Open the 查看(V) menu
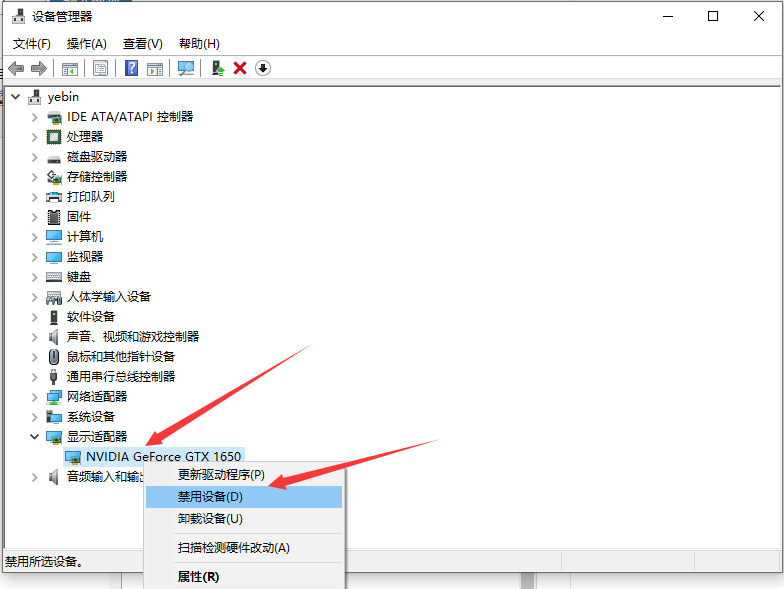Viewport: 784px width, 589px height. click(x=142, y=44)
